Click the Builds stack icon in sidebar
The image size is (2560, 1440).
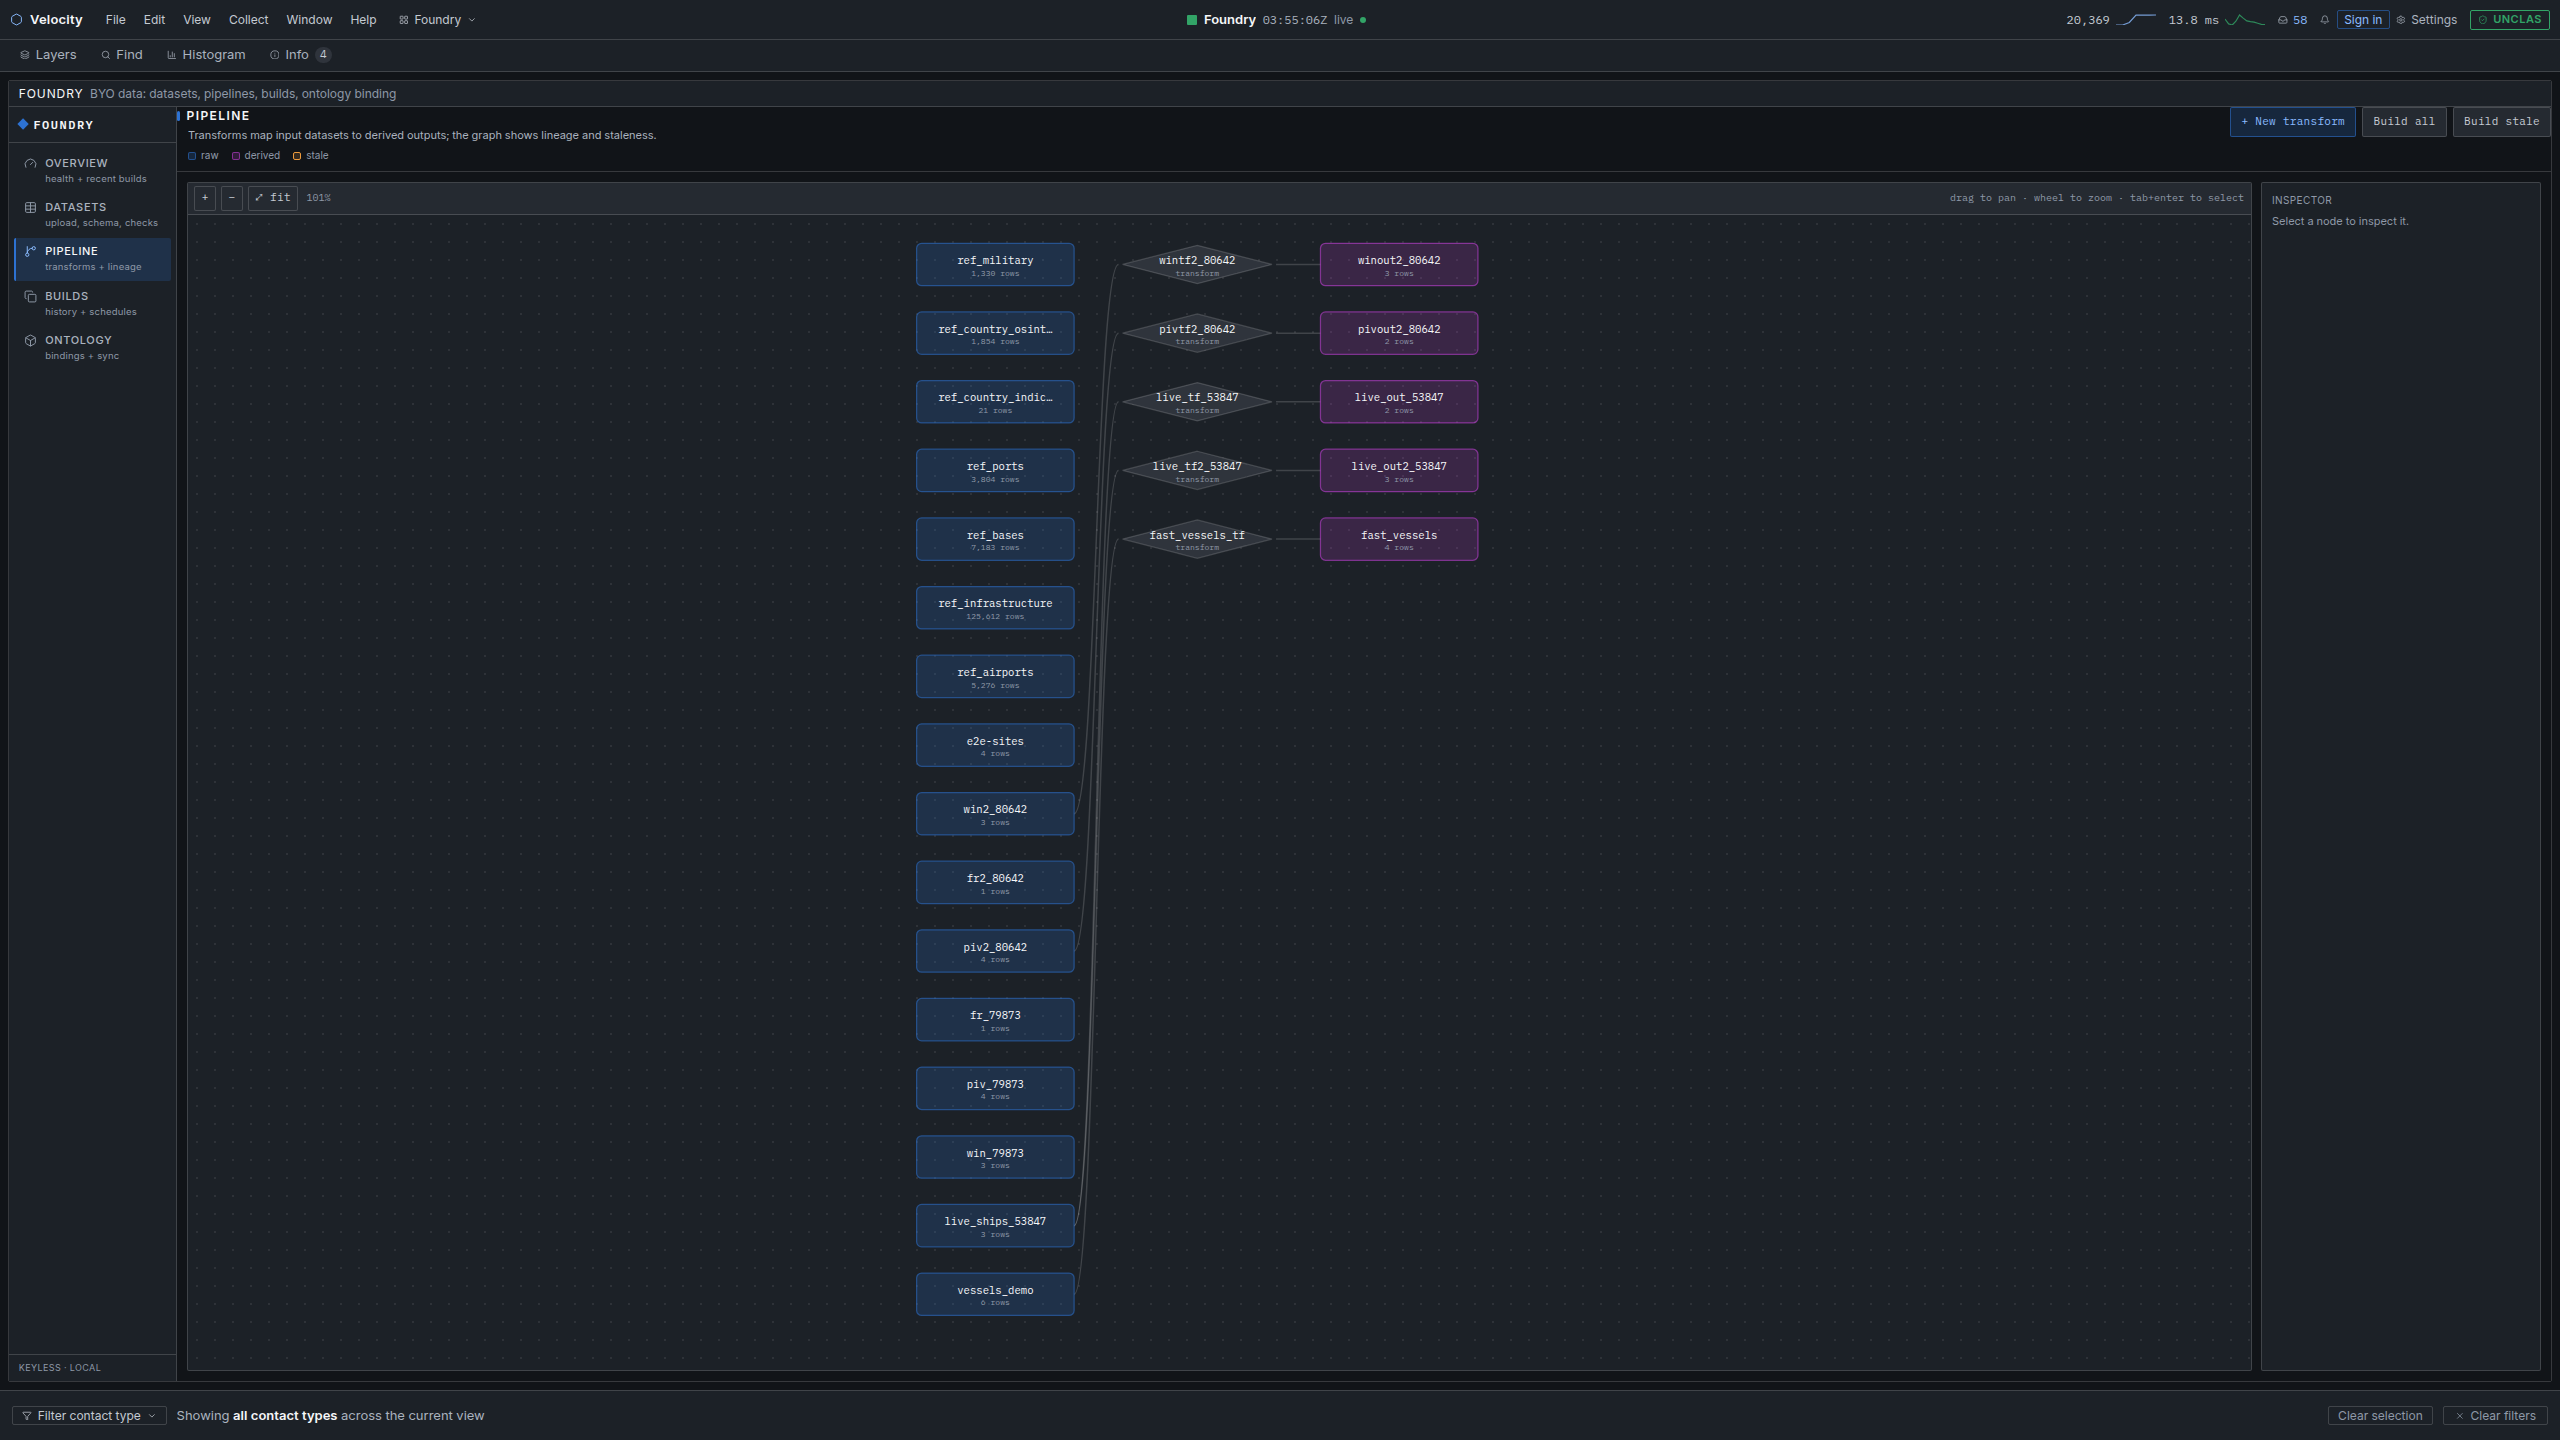(31, 297)
